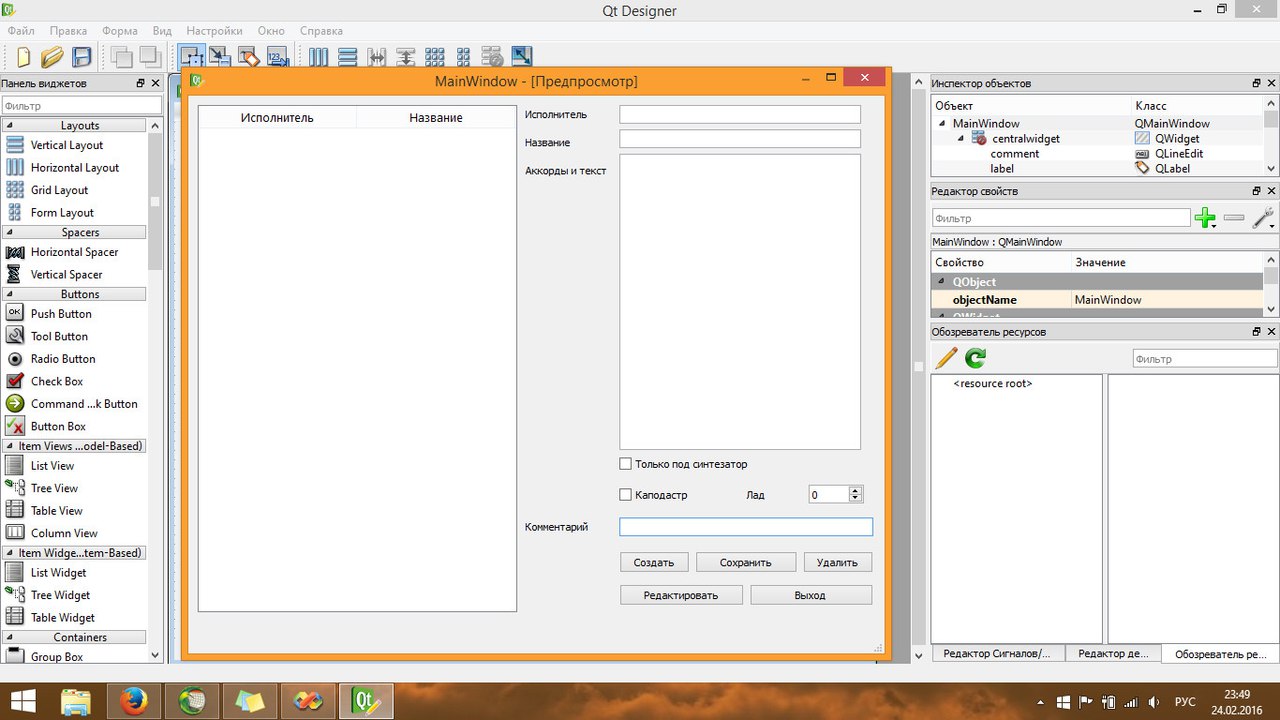Apply the Lay Out Horizontally toolbar icon
The image size is (1280, 720).
[x=318, y=57]
